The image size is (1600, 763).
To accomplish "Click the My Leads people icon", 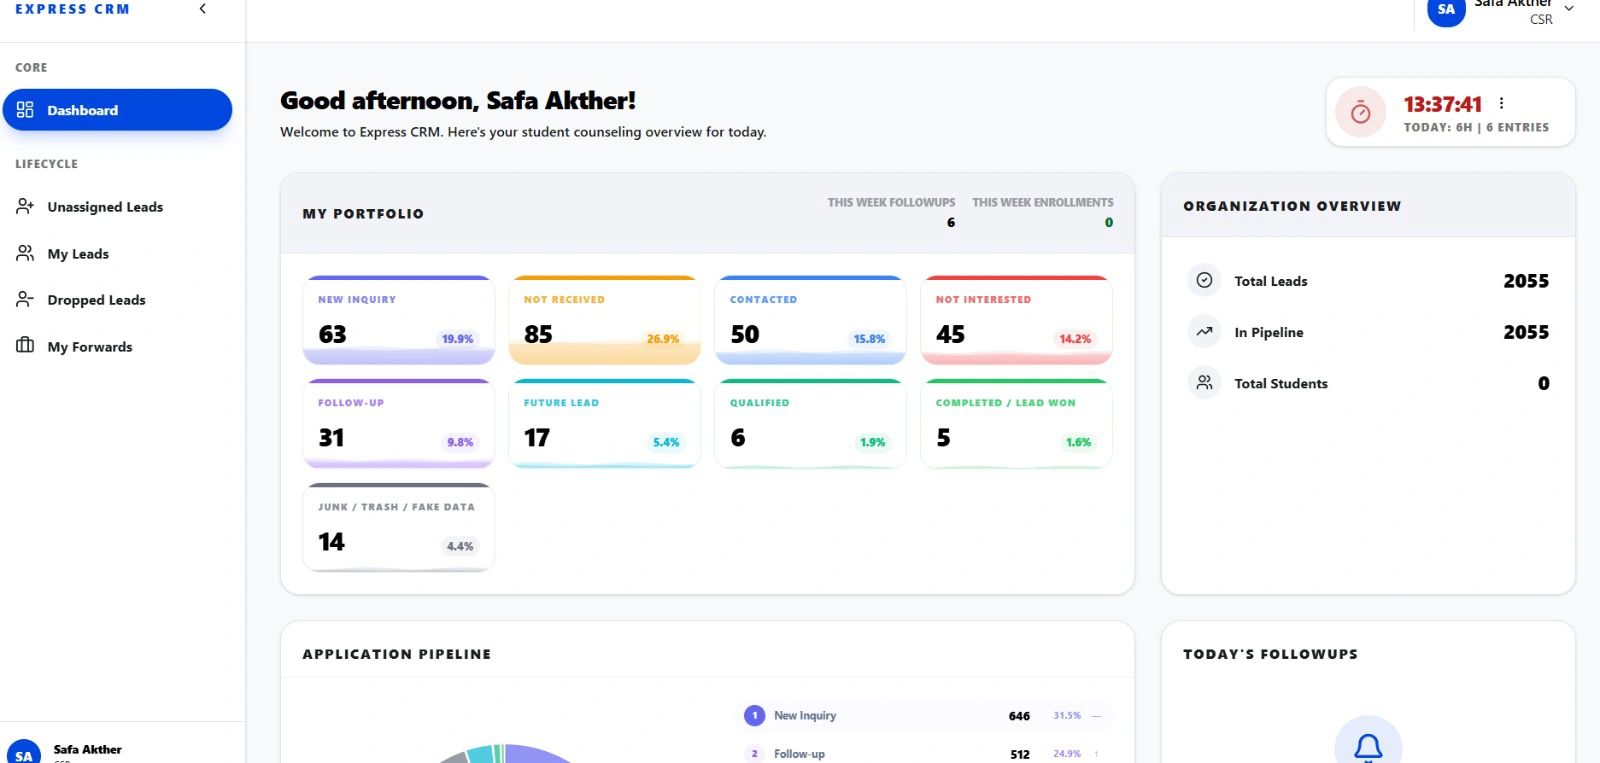I will (25, 253).
